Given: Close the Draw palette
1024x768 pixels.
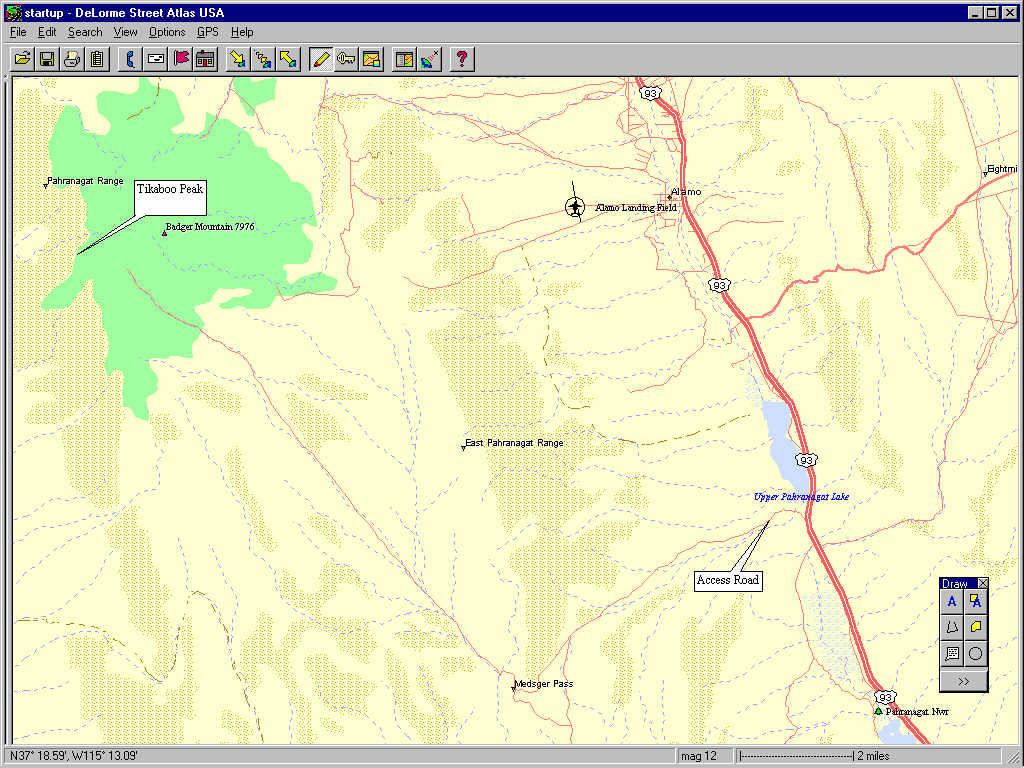Looking at the screenshot, I should point(982,583).
